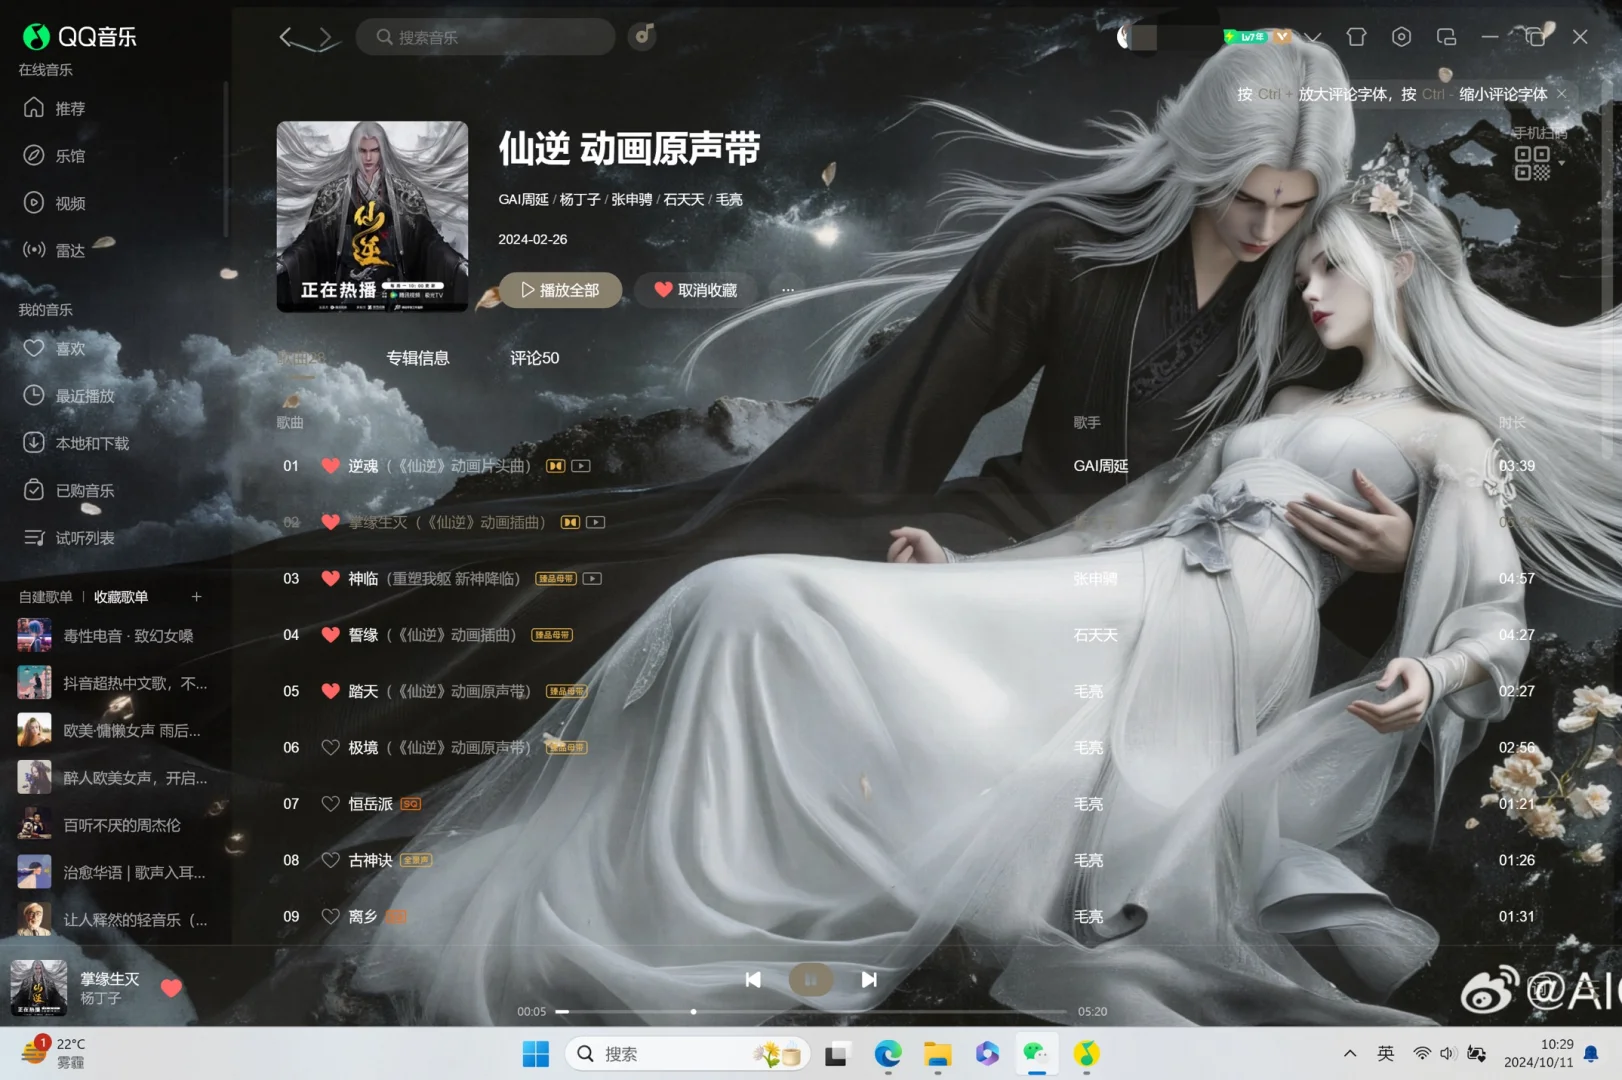Image resolution: width=1622 pixels, height=1080 pixels.
Task: Open the MV icon for 逆魂
Action: [581, 466]
